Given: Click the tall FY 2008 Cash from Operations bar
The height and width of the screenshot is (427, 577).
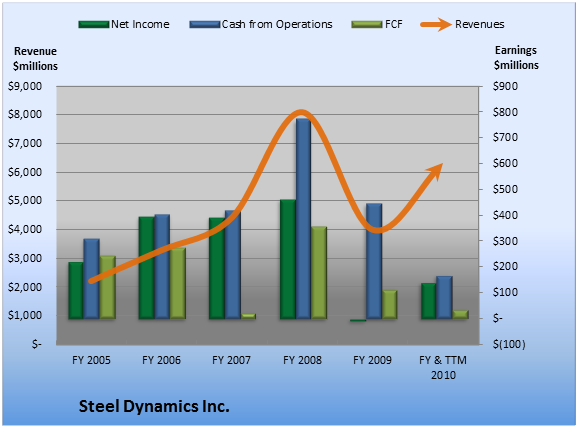Looking at the screenshot, I should pyautogui.click(x=304, y=219).
